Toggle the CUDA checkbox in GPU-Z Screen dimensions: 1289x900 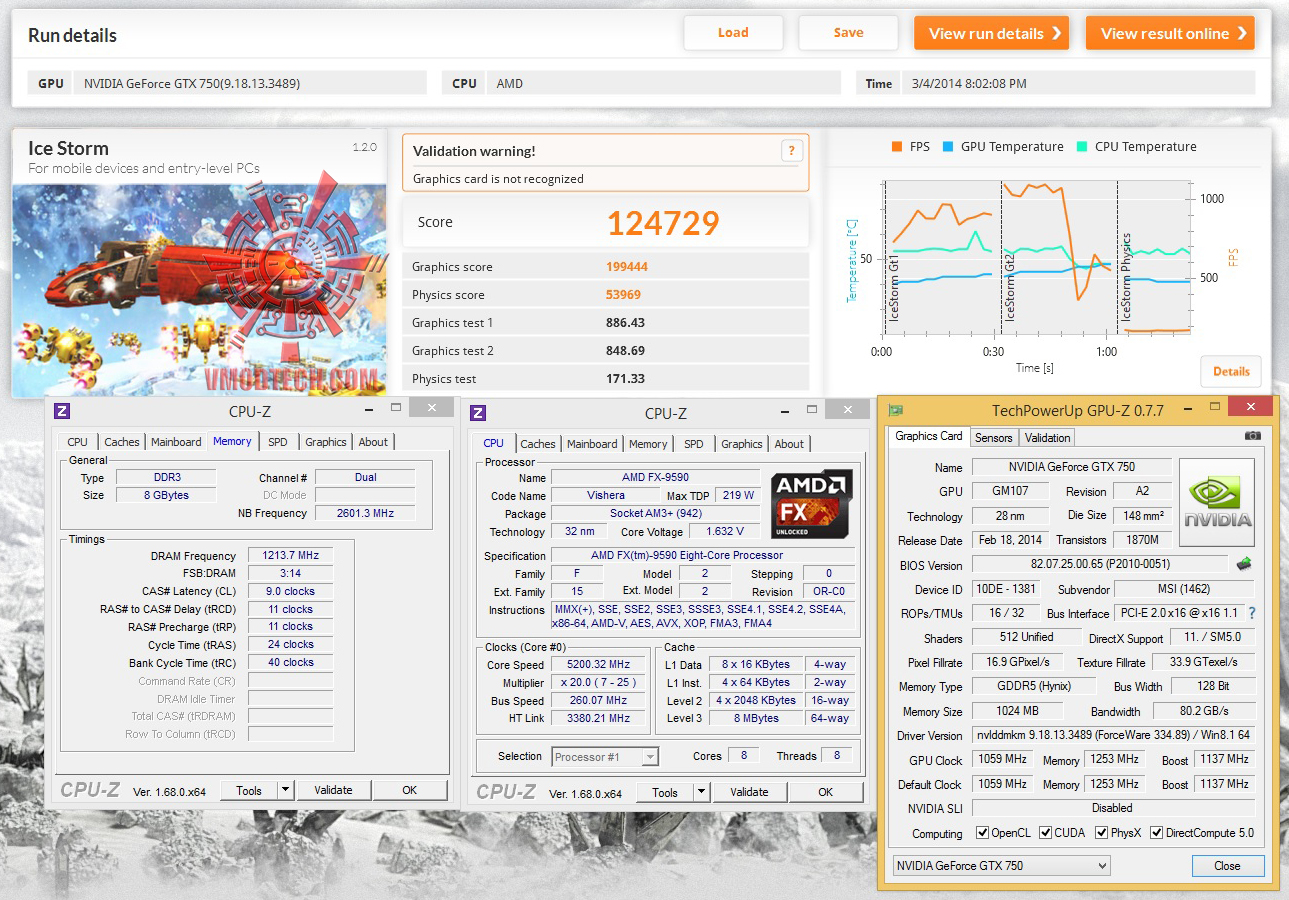(x=1045, y=833)
